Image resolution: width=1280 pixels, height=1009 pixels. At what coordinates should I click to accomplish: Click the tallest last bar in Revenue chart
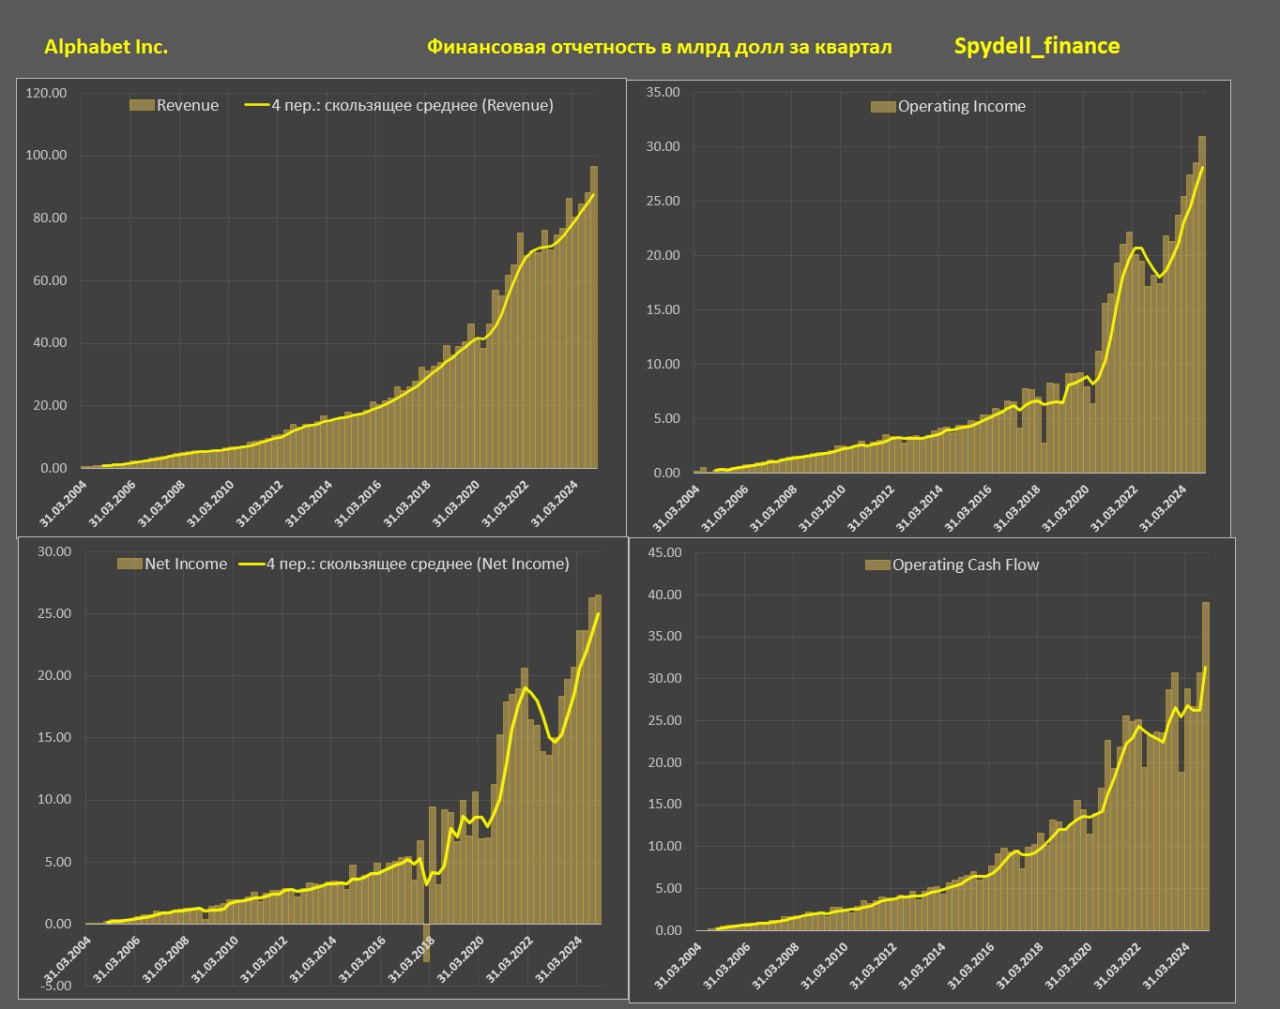click(593, 320)
